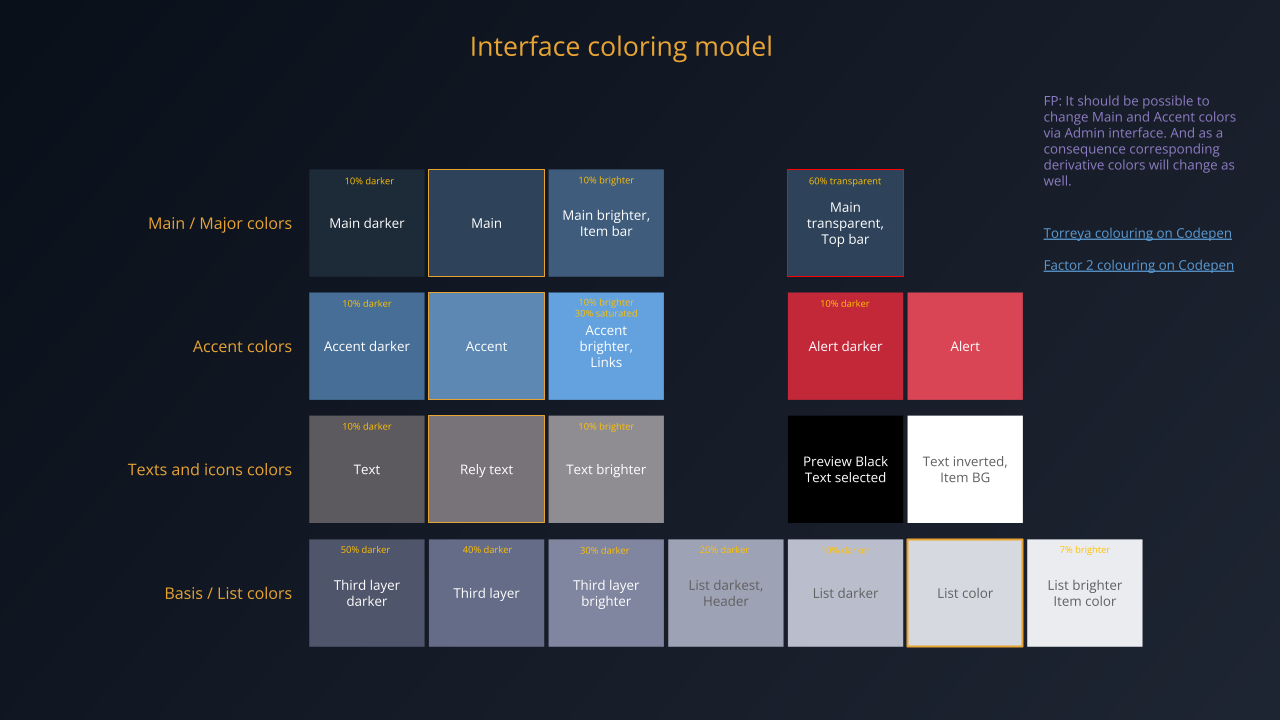This screenshot has width=1280, height=720.
Task: Select the Rely text swatch
Action: pyautogui.click(x=486, y=468)
